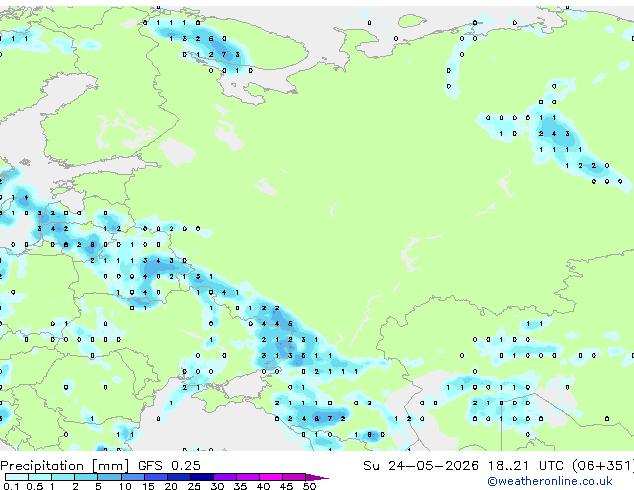Viewport: 634px width, 490px height.
Task: Click the legend tick label '0.5'
Action: pos(35,486)
